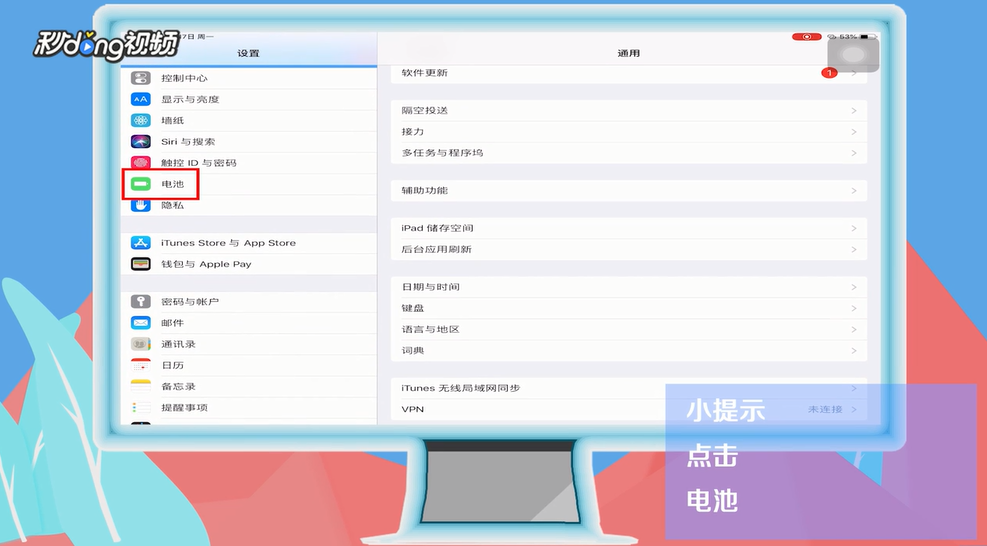The image size is (987, 546).
Task: Tap the red screen recording indicator
Action: click(806, 37)
